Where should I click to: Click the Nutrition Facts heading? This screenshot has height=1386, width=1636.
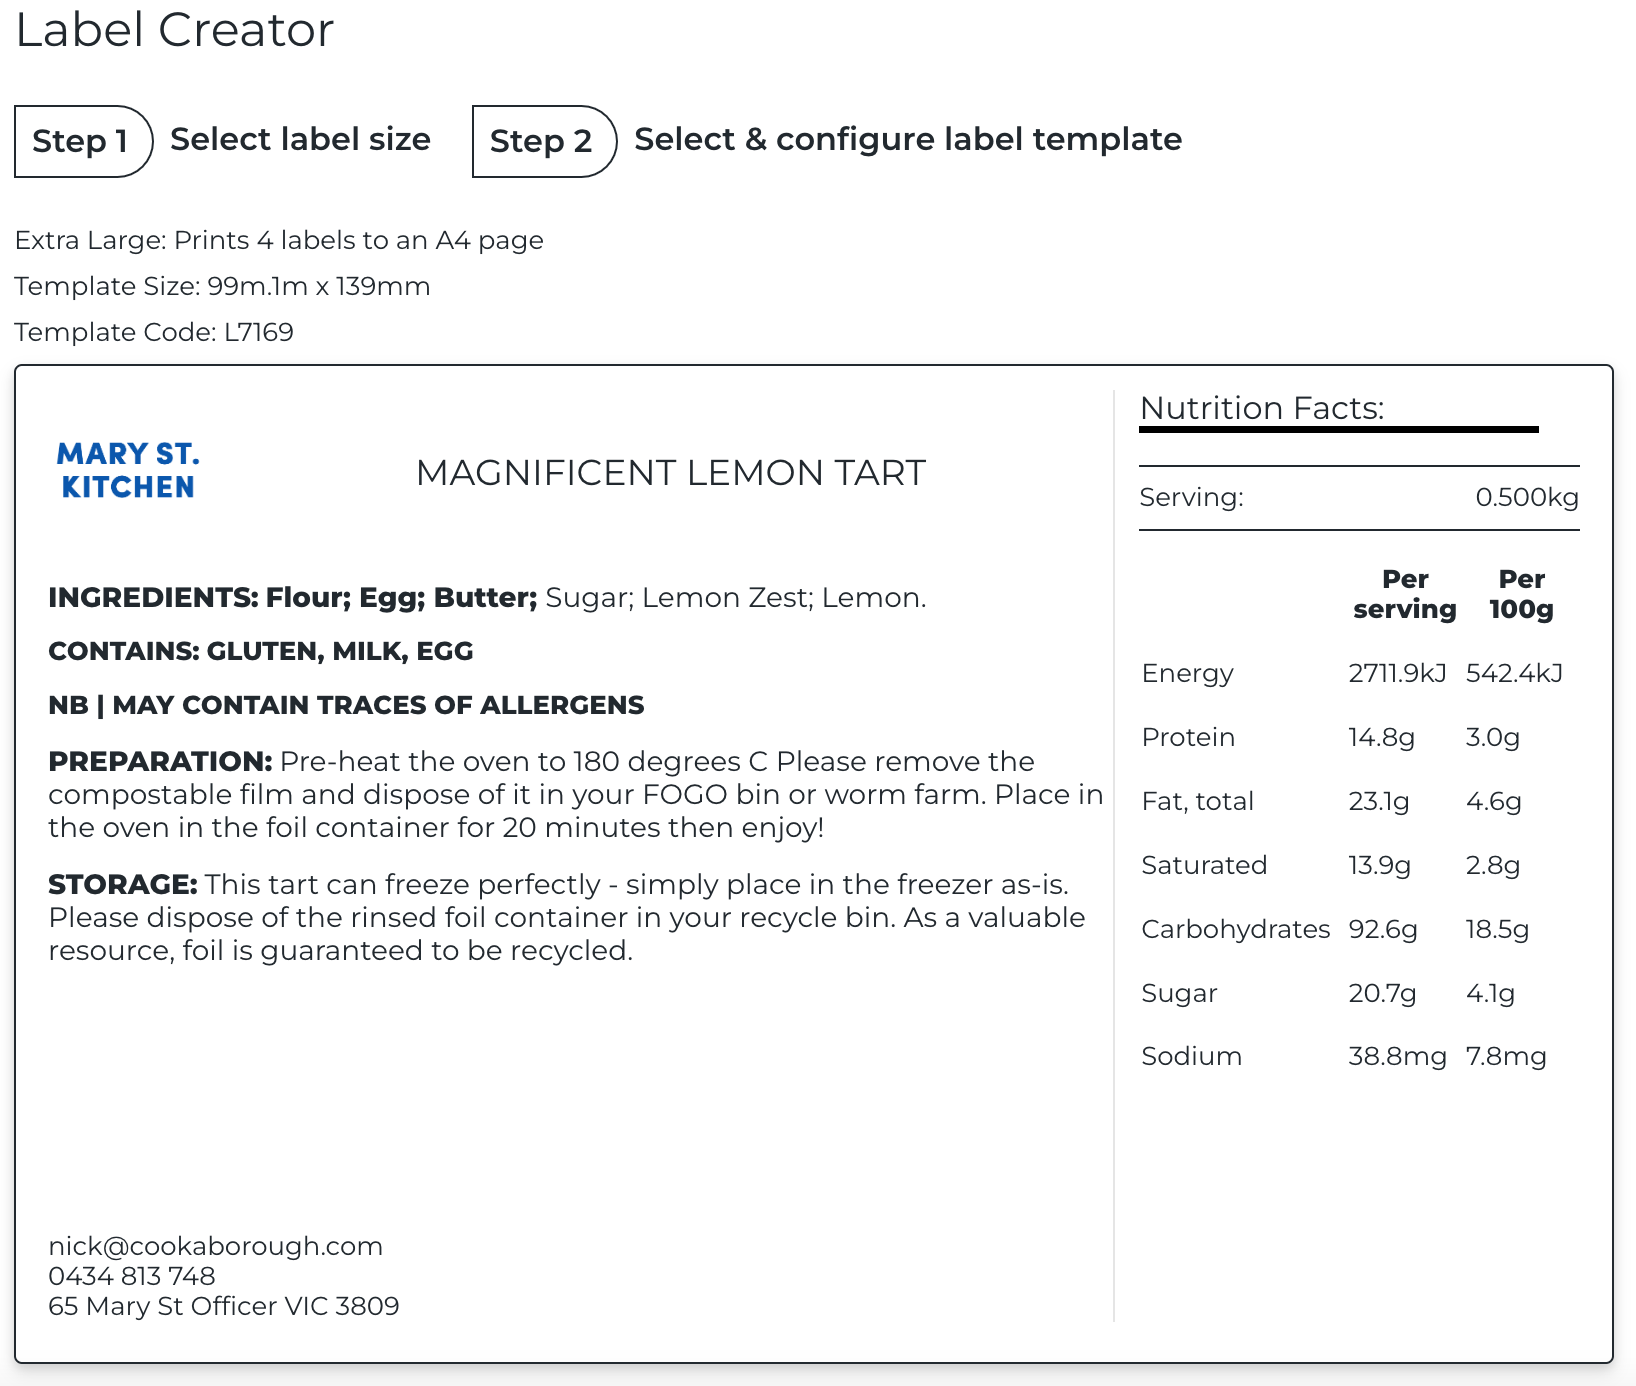tap(1262, 408)
